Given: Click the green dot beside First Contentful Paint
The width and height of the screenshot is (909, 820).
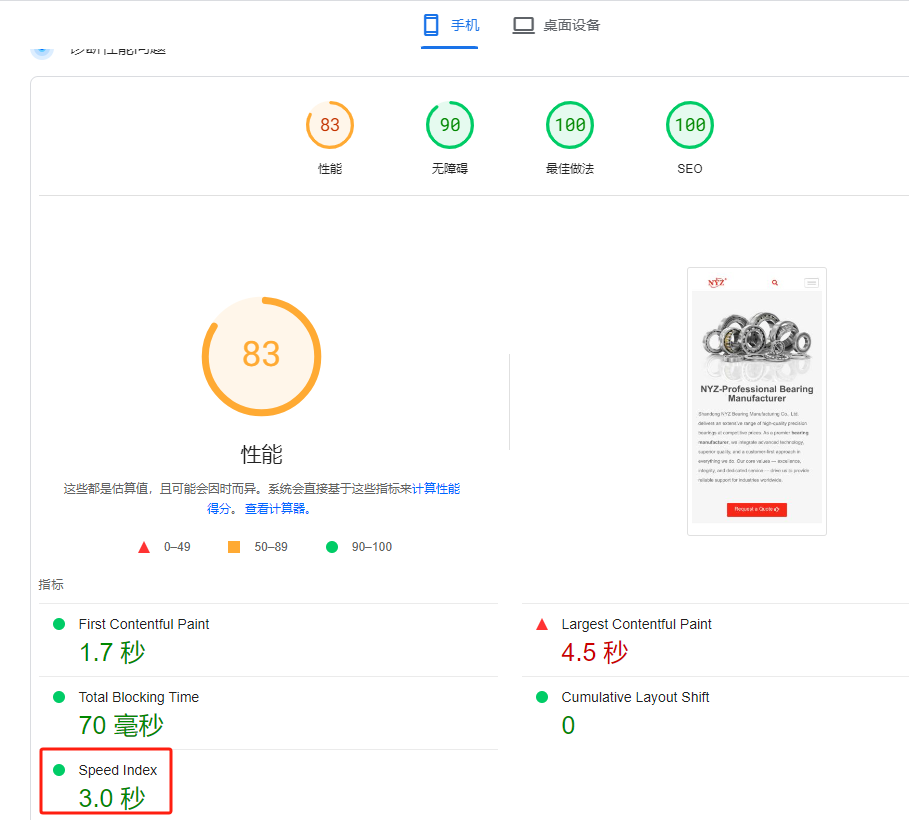Looking at the screenshot, I should pyautogui.click(x=59, y=624).
